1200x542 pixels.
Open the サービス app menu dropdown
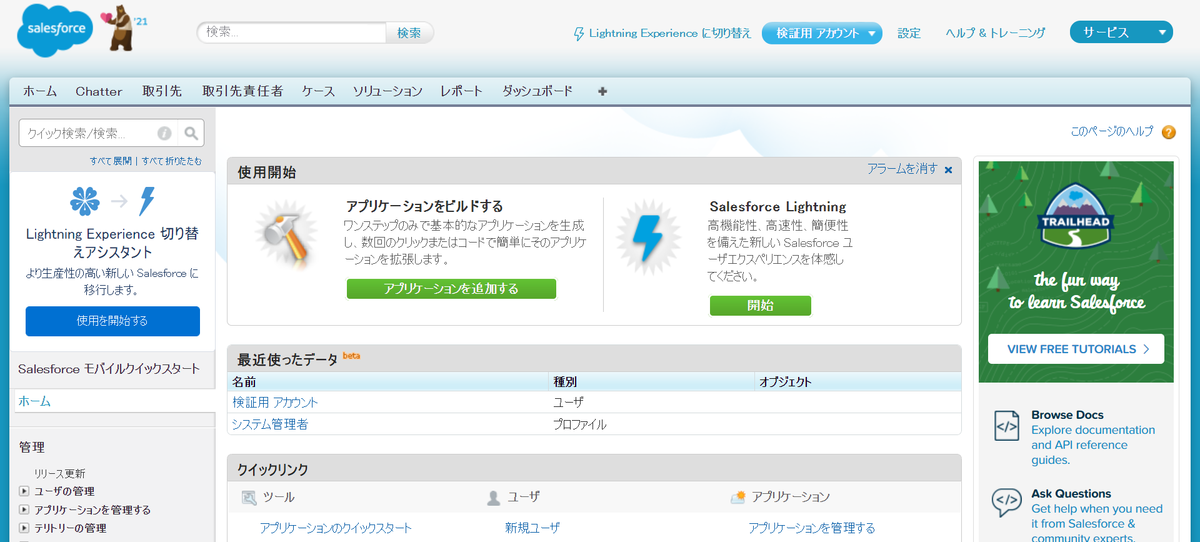[x=1121, y=33]
